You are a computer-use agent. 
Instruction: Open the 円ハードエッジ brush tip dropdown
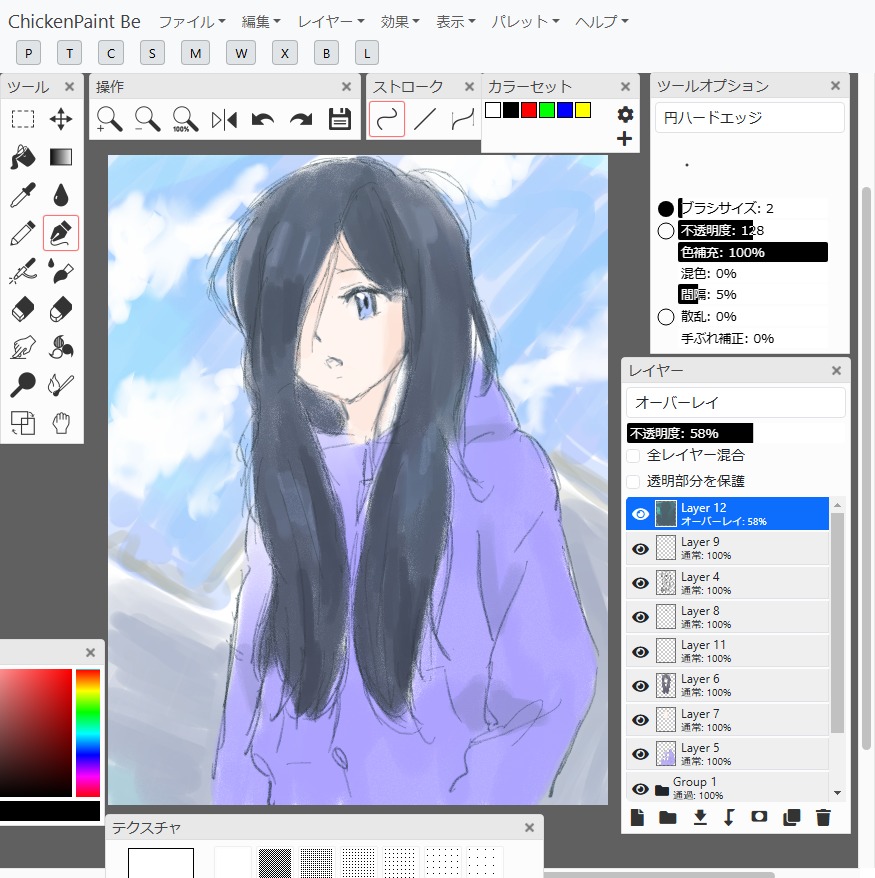[x=749, y=118]
